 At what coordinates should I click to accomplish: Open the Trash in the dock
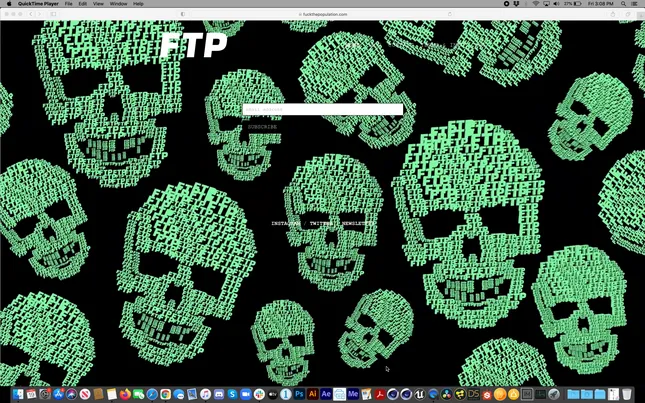(x=626, y=394)
